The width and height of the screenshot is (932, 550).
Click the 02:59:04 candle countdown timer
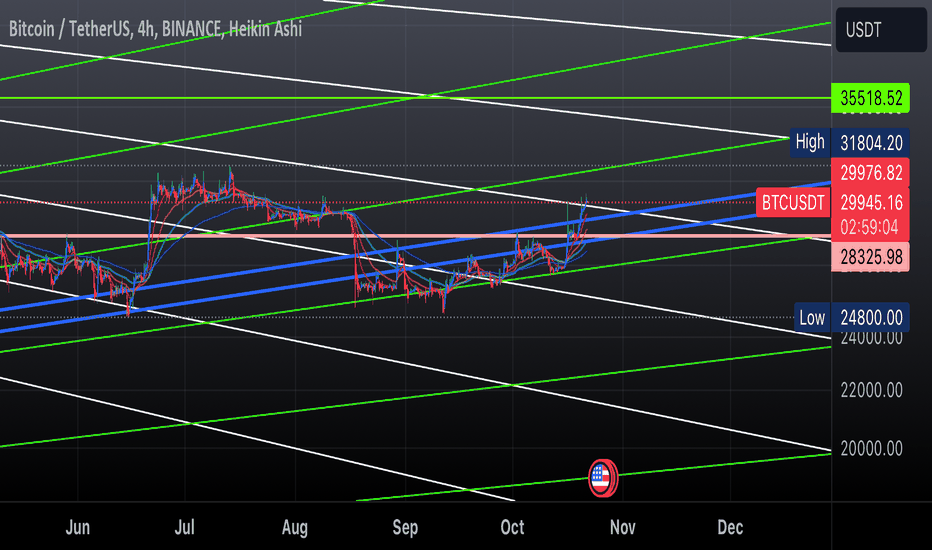point(869,228)
